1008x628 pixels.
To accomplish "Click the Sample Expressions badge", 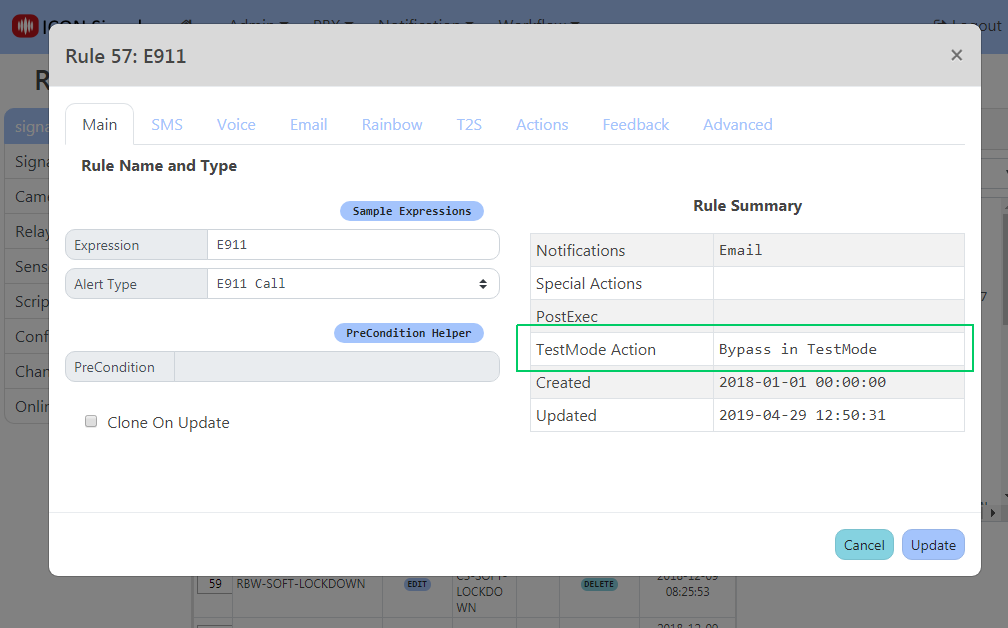I will pyautogui.click(x=411, y=211).
